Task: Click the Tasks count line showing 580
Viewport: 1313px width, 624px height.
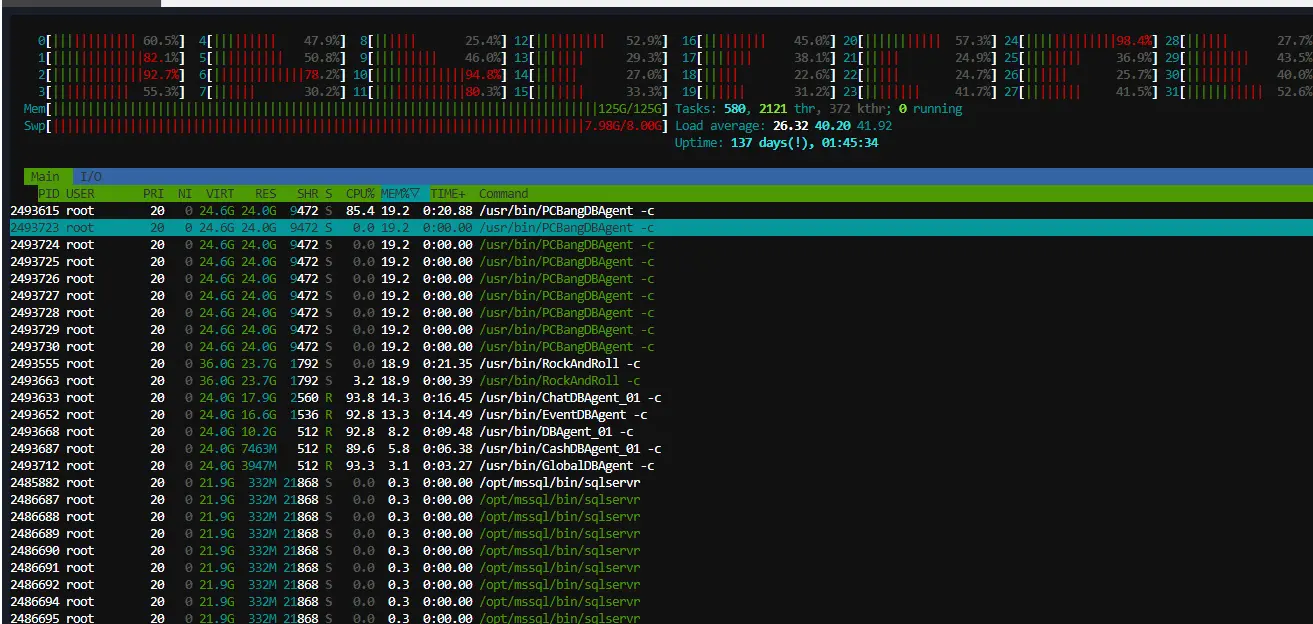Action: pyautogui.click(x=819, y=109)
